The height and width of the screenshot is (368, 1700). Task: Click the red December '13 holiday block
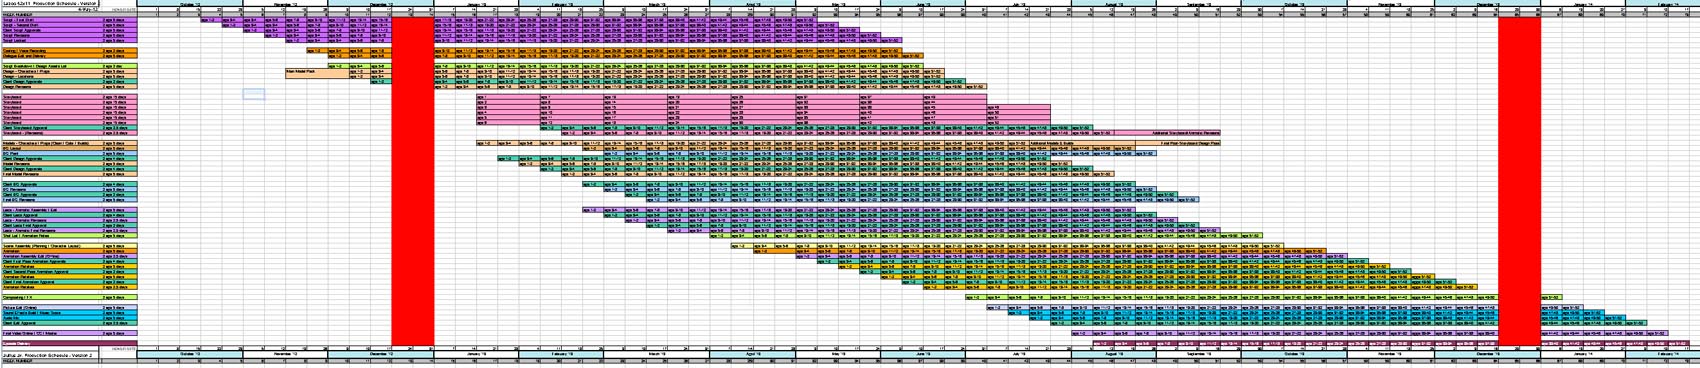pyautogui.click(x=1518, y=172)
